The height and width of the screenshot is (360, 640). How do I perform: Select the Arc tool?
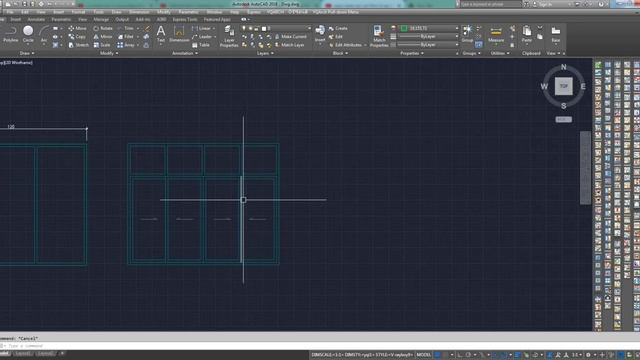point(44,34)
